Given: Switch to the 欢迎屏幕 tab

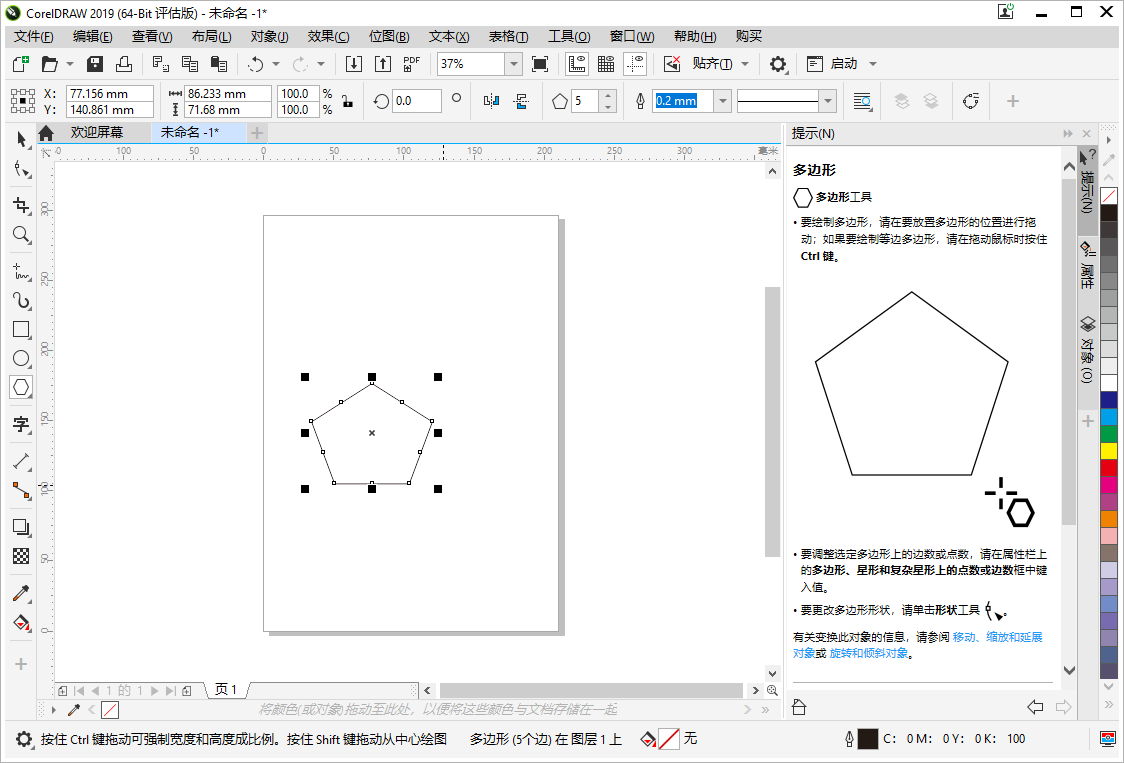Looking at the screenshot, I should [x=98, y=131].
